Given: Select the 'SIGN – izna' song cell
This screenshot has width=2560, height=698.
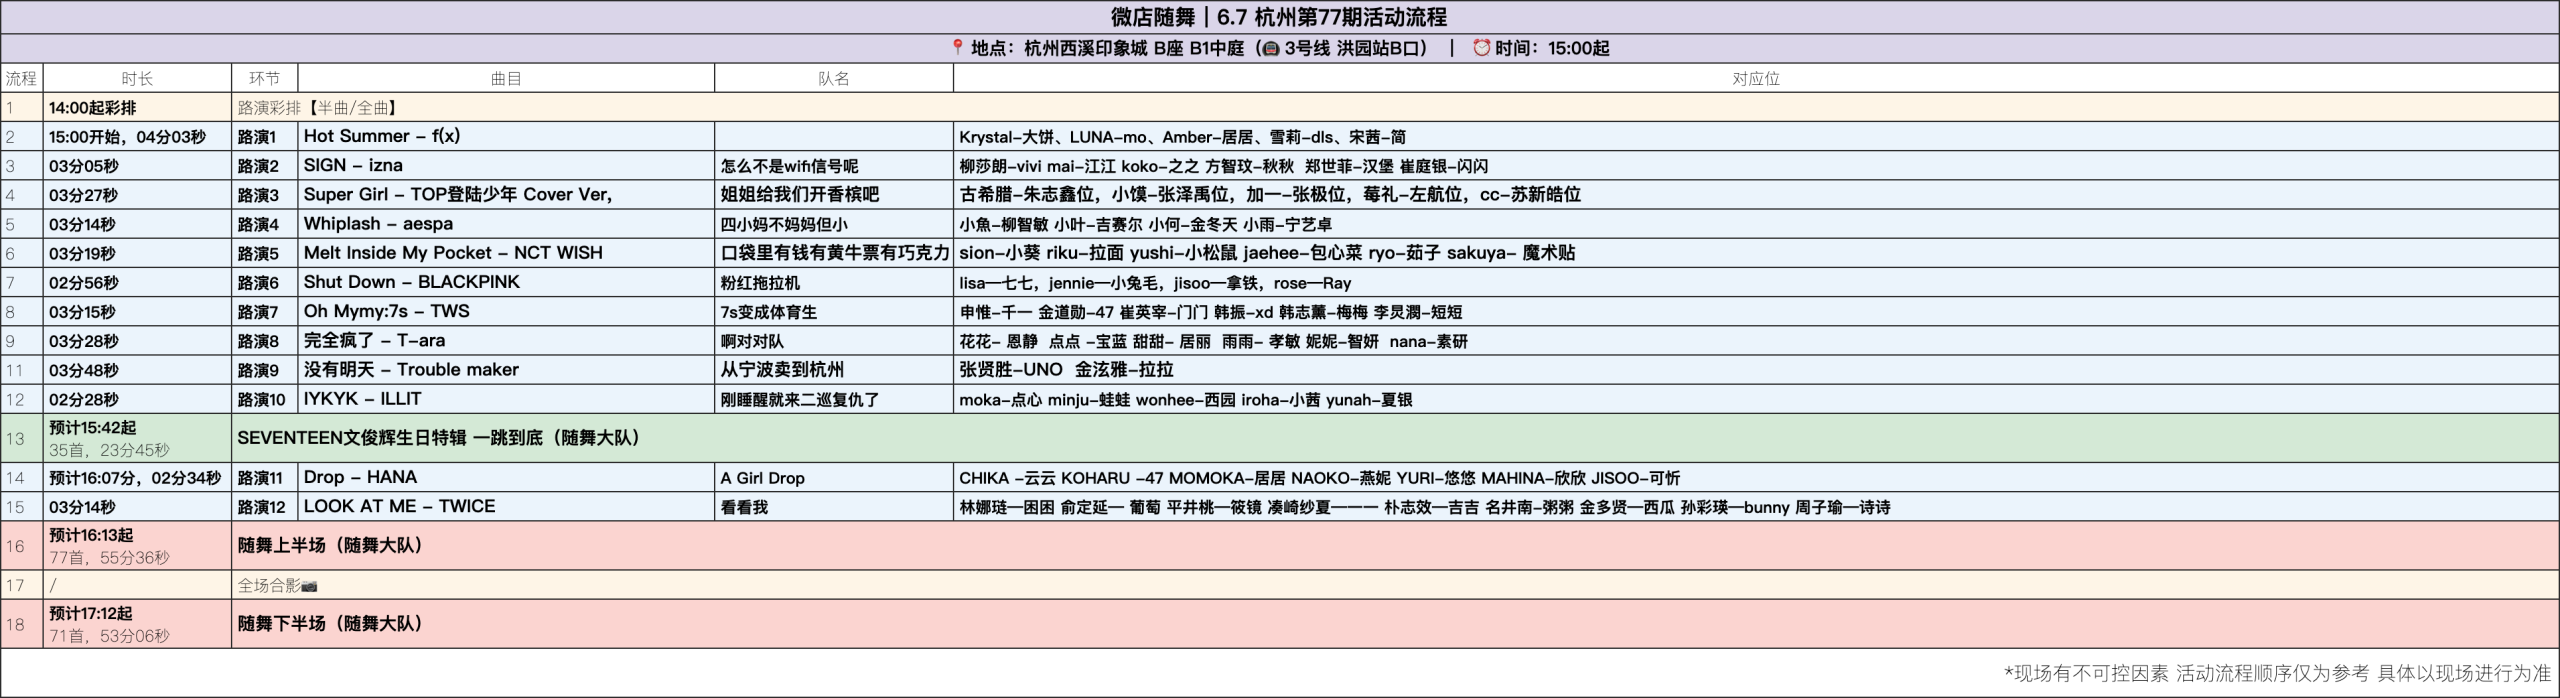Looking at the screenshot, I should click(x=506, y=165).
